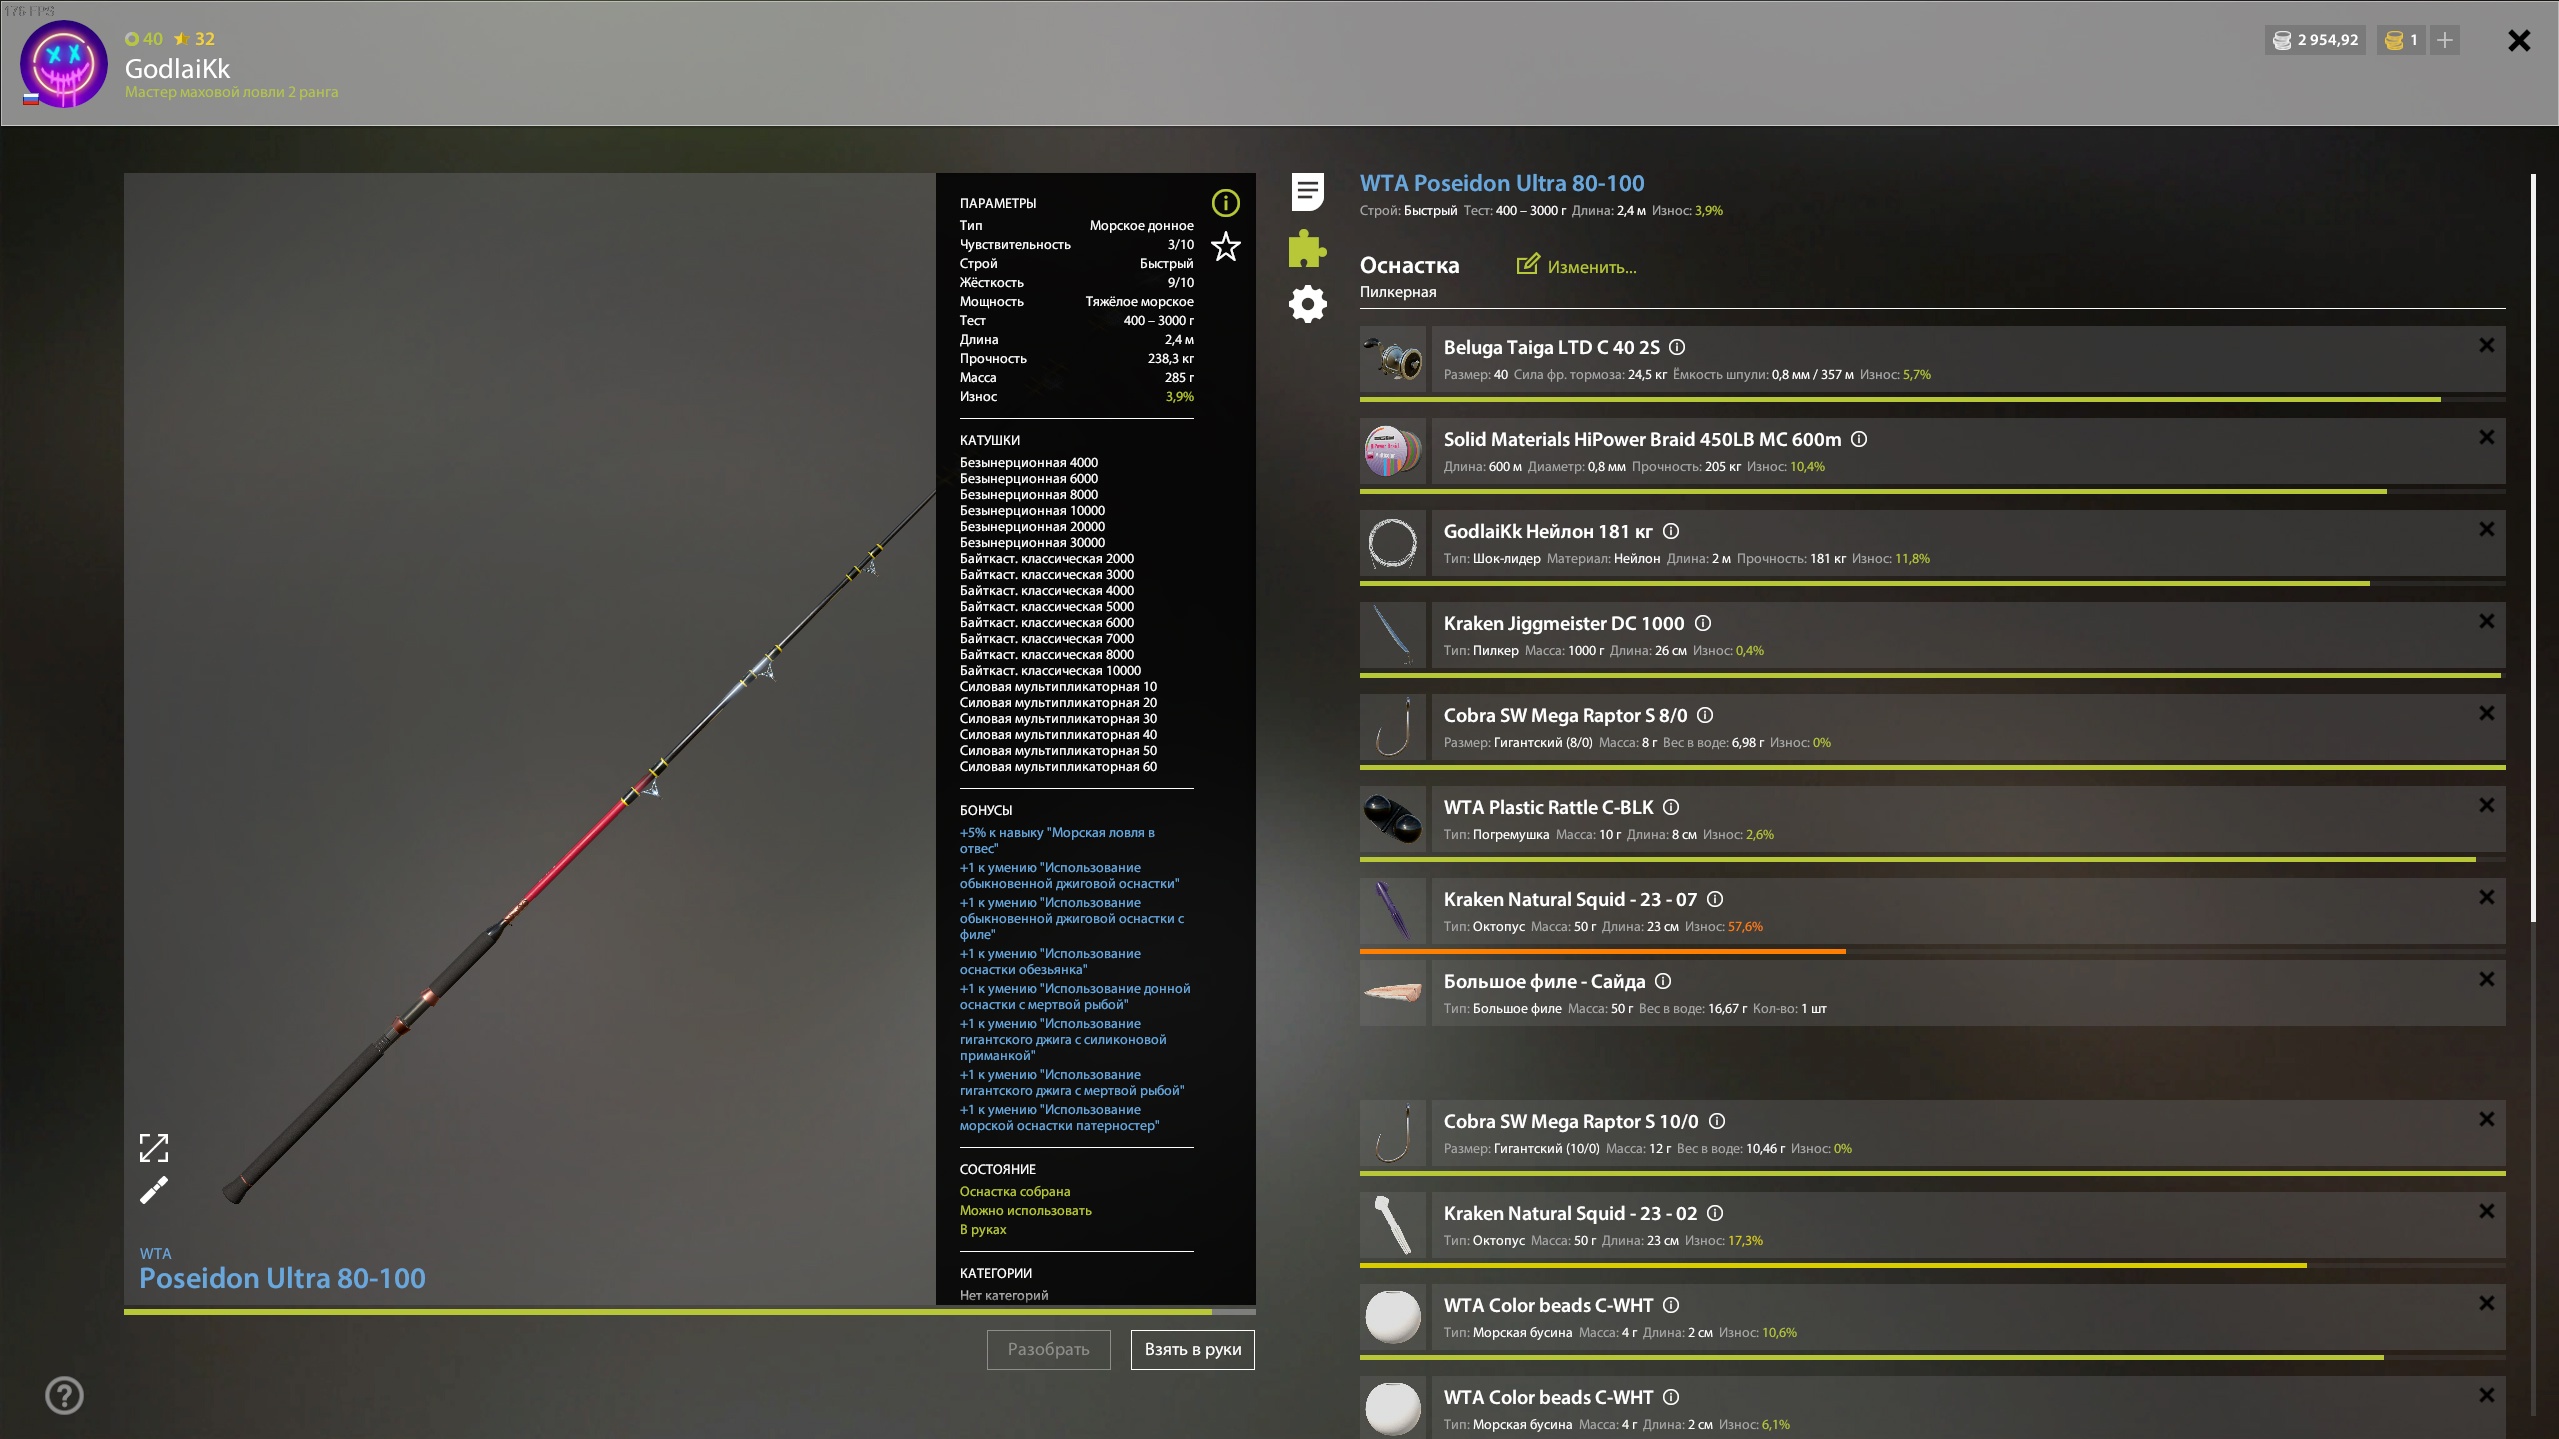Show info for GodlaiKk Нейлон 181 кг leader

[x=1670, y=531]
